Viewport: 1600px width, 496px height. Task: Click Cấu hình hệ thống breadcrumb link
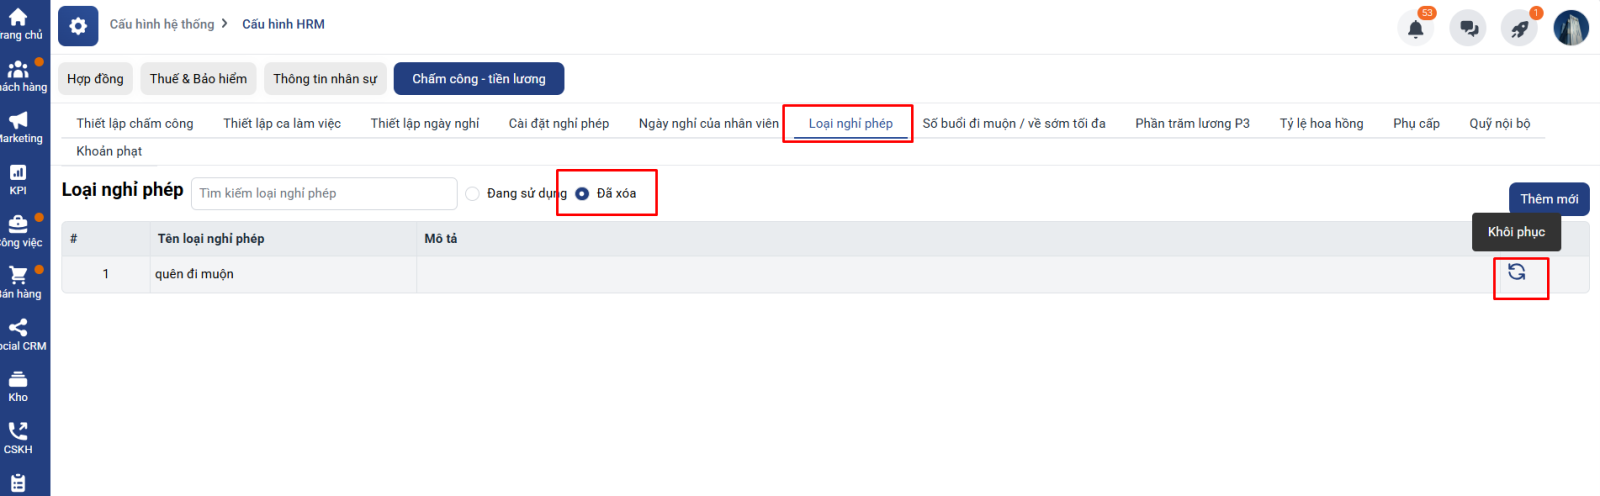162,24
